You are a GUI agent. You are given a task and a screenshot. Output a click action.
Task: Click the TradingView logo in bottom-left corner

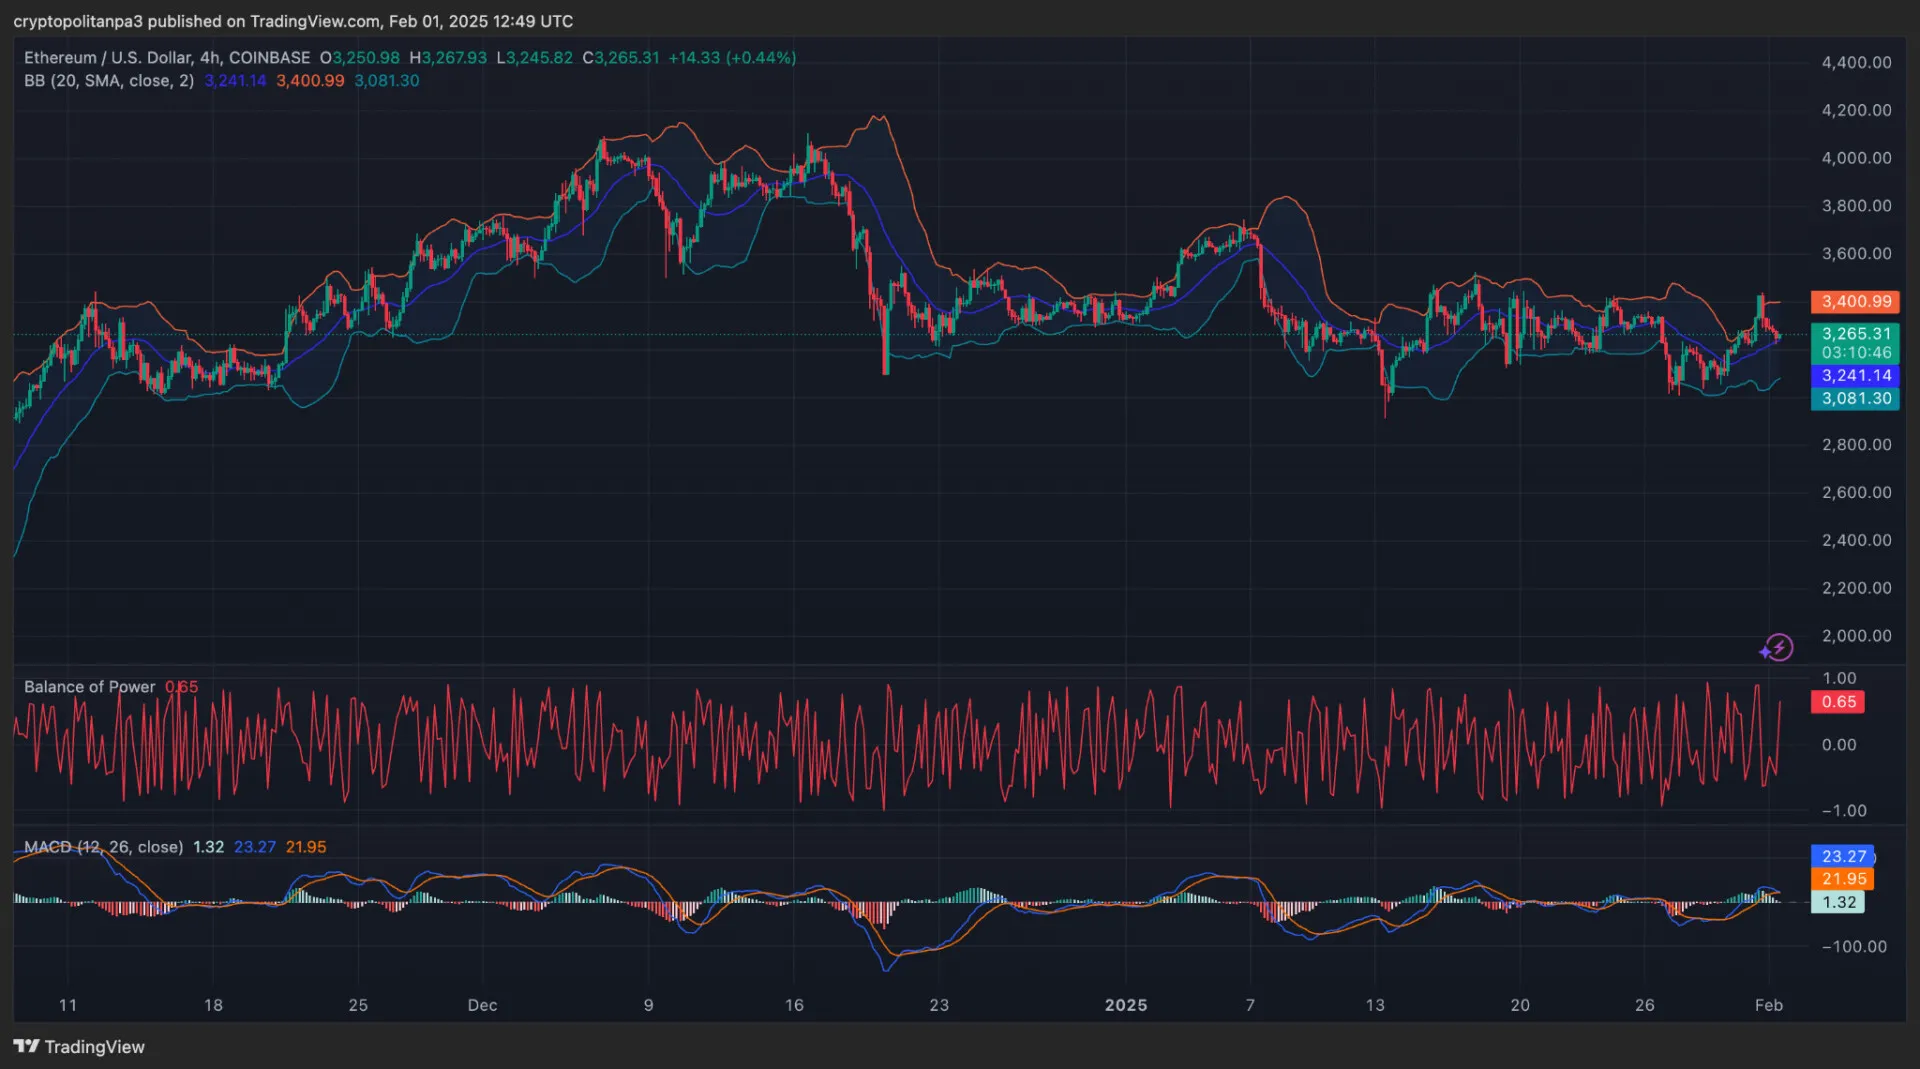[x=78, y=1046]
